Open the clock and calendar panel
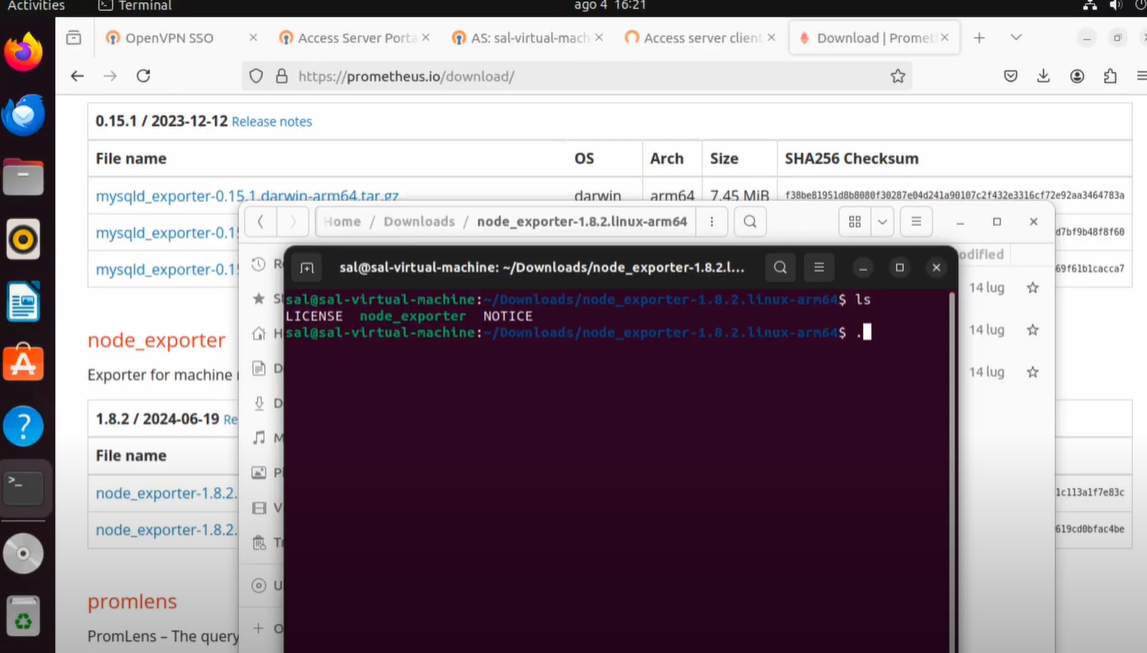 pos(609,5)
